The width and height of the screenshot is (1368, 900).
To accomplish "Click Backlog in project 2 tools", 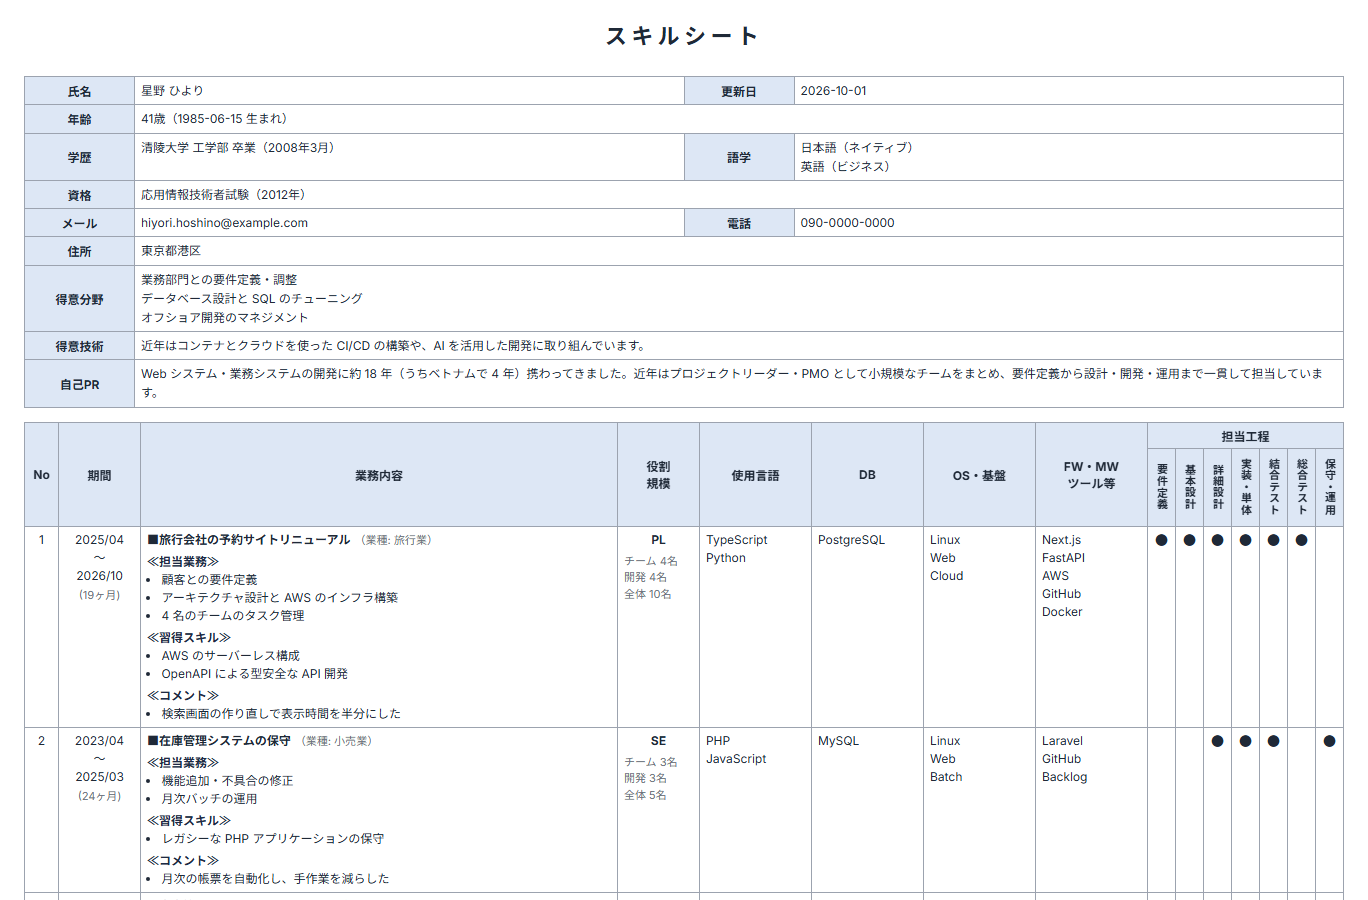I will 1064,777.
